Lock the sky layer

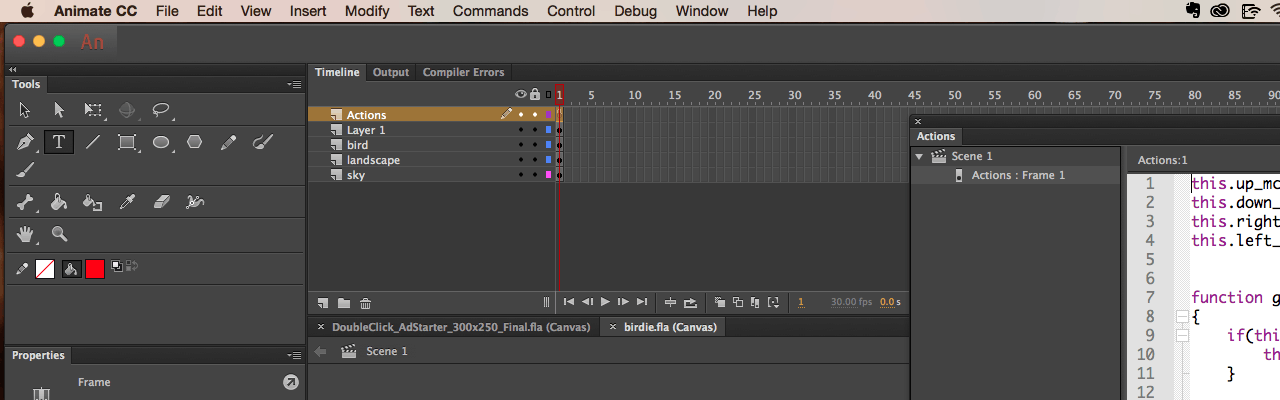[x=535, y=175]
